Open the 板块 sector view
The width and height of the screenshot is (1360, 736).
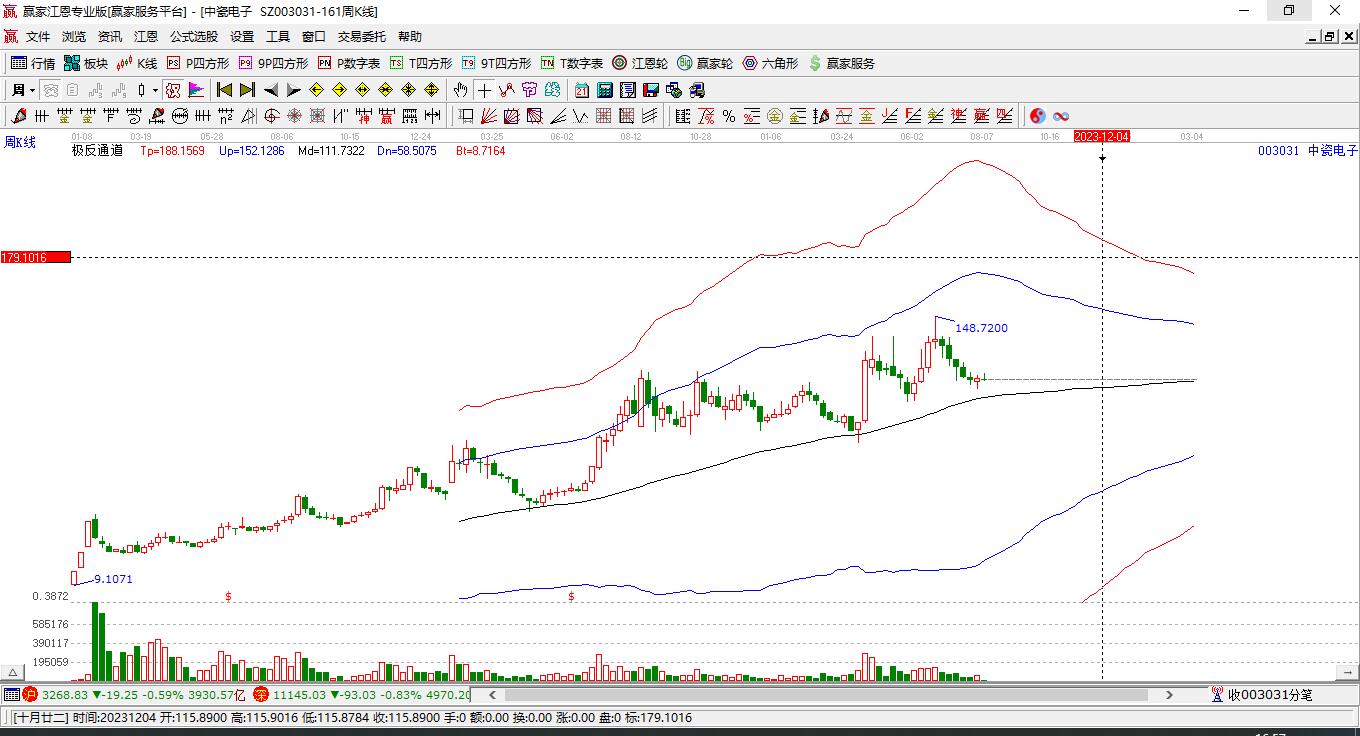pyautogui.click(x=86, y=63)
